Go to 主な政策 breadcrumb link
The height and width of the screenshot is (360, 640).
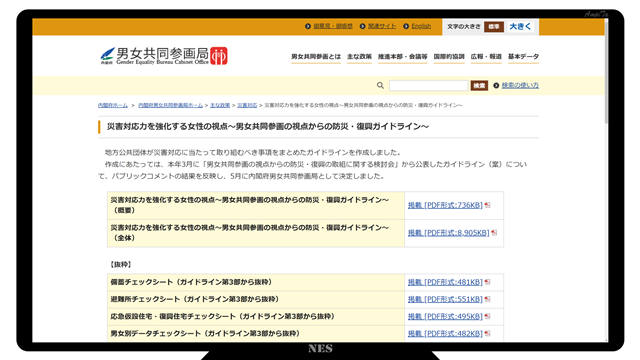[220, 105]
